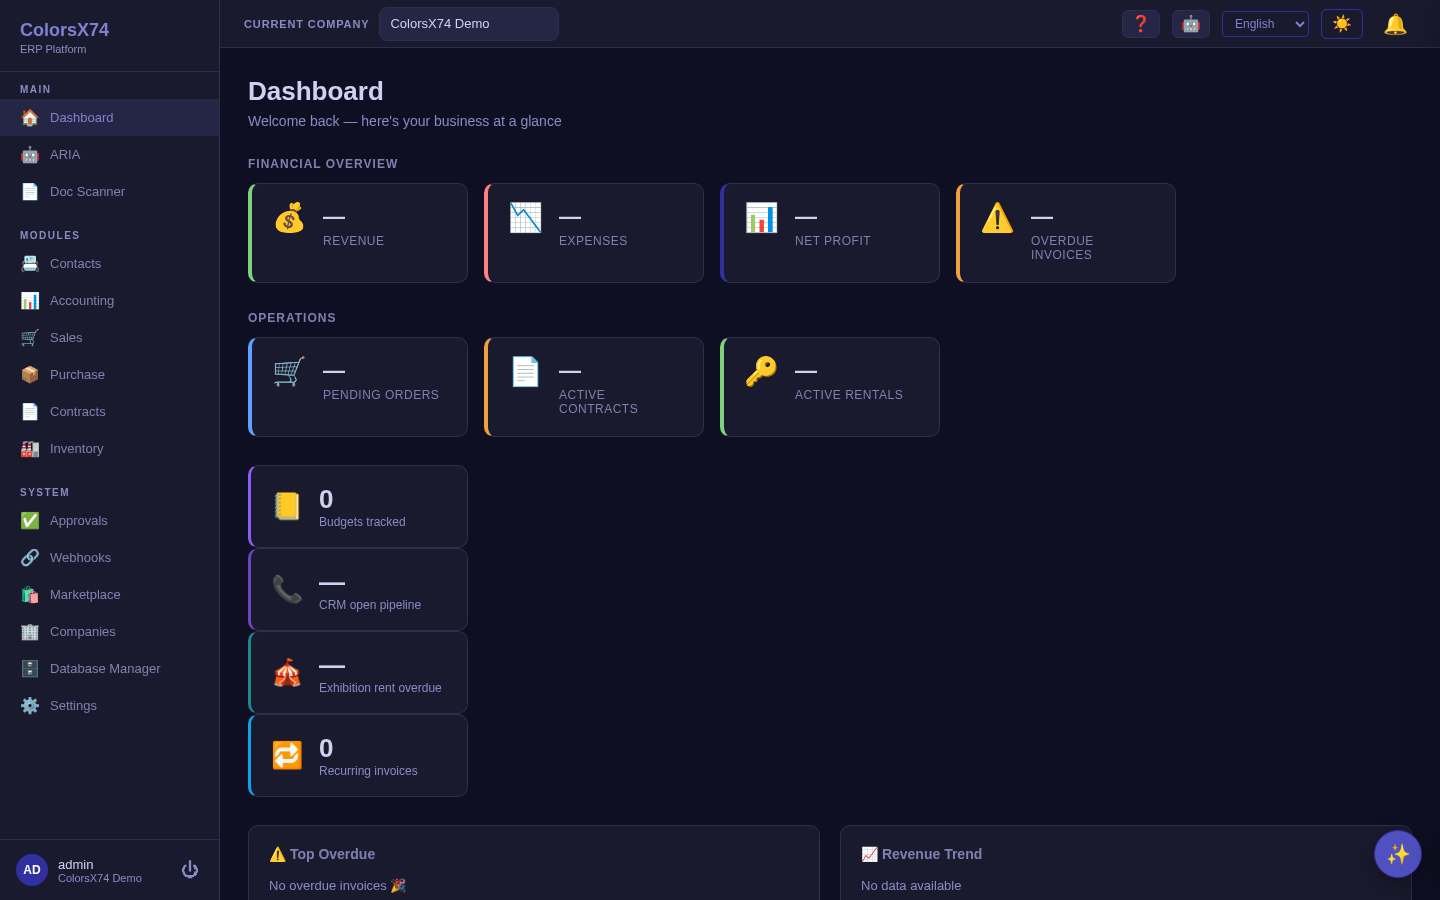Open the Expenses overview card
The height and width of the screenshot is (900, 1440).
pyautogui.click(x=594, y=233)
